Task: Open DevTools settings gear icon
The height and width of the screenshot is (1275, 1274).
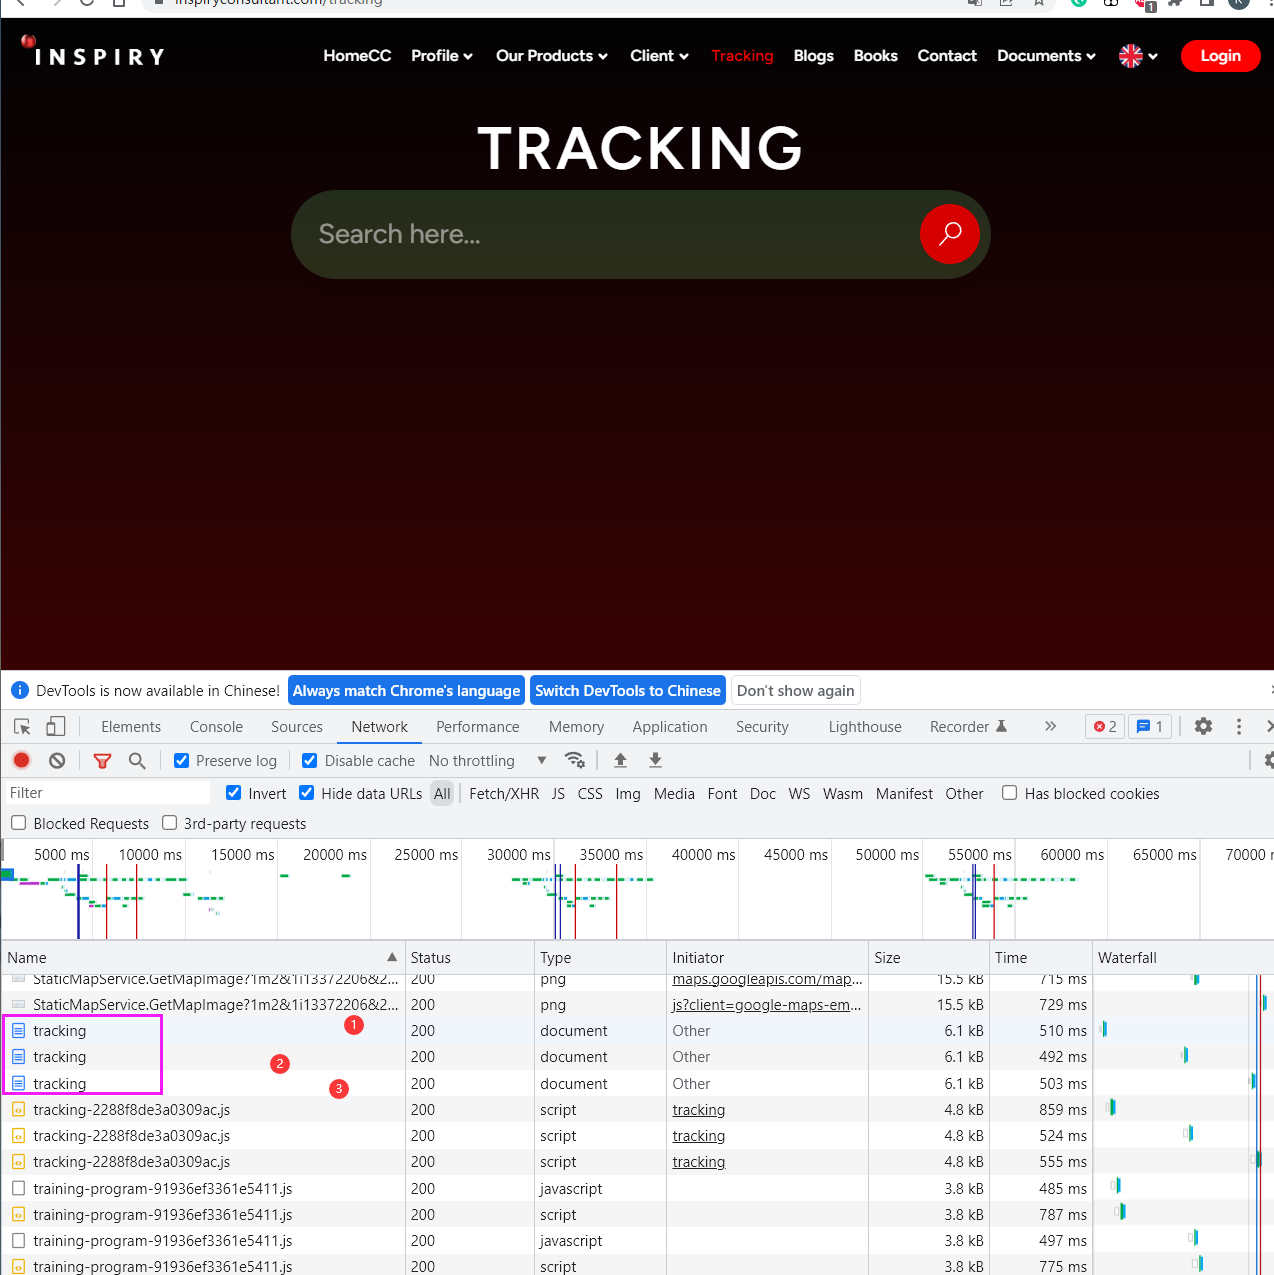Action: click(x=1203, y=727)
